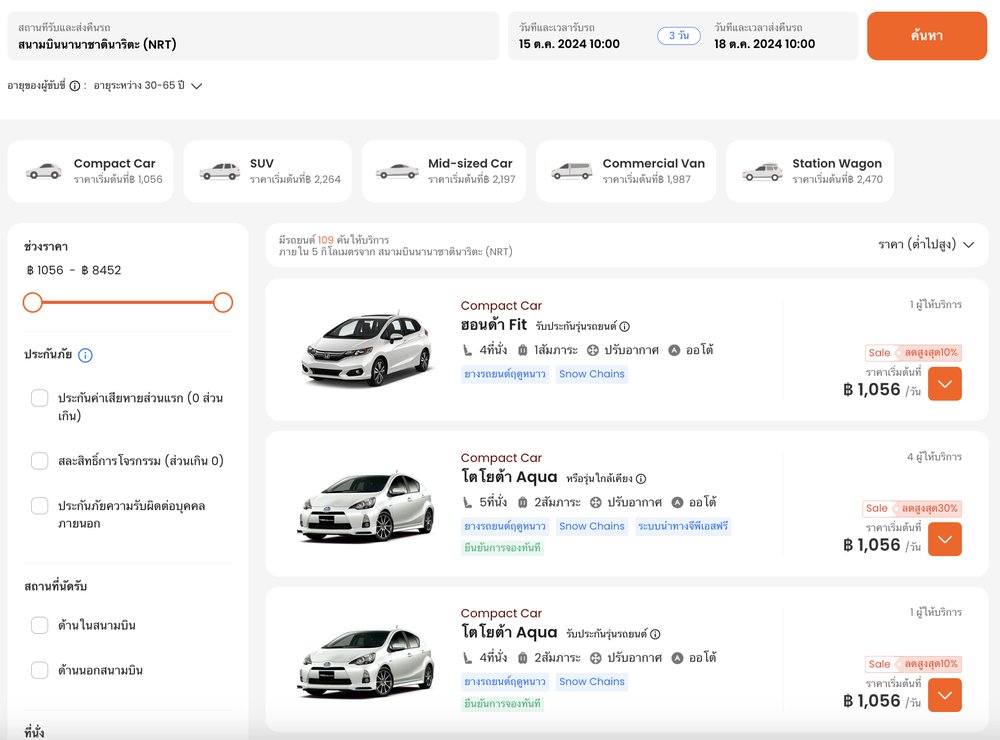Click the maximum price slider handle

tap(223, 302)
